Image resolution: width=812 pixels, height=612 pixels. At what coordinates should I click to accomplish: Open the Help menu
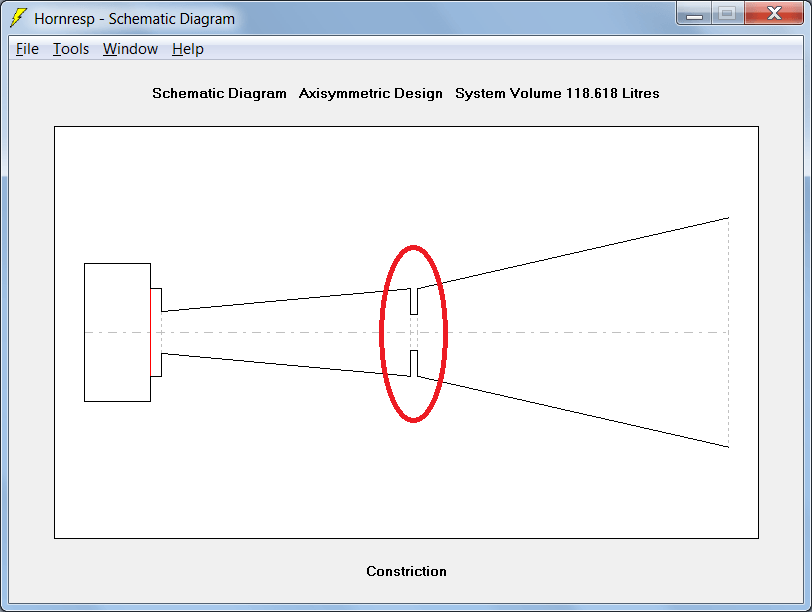point(187,49)
